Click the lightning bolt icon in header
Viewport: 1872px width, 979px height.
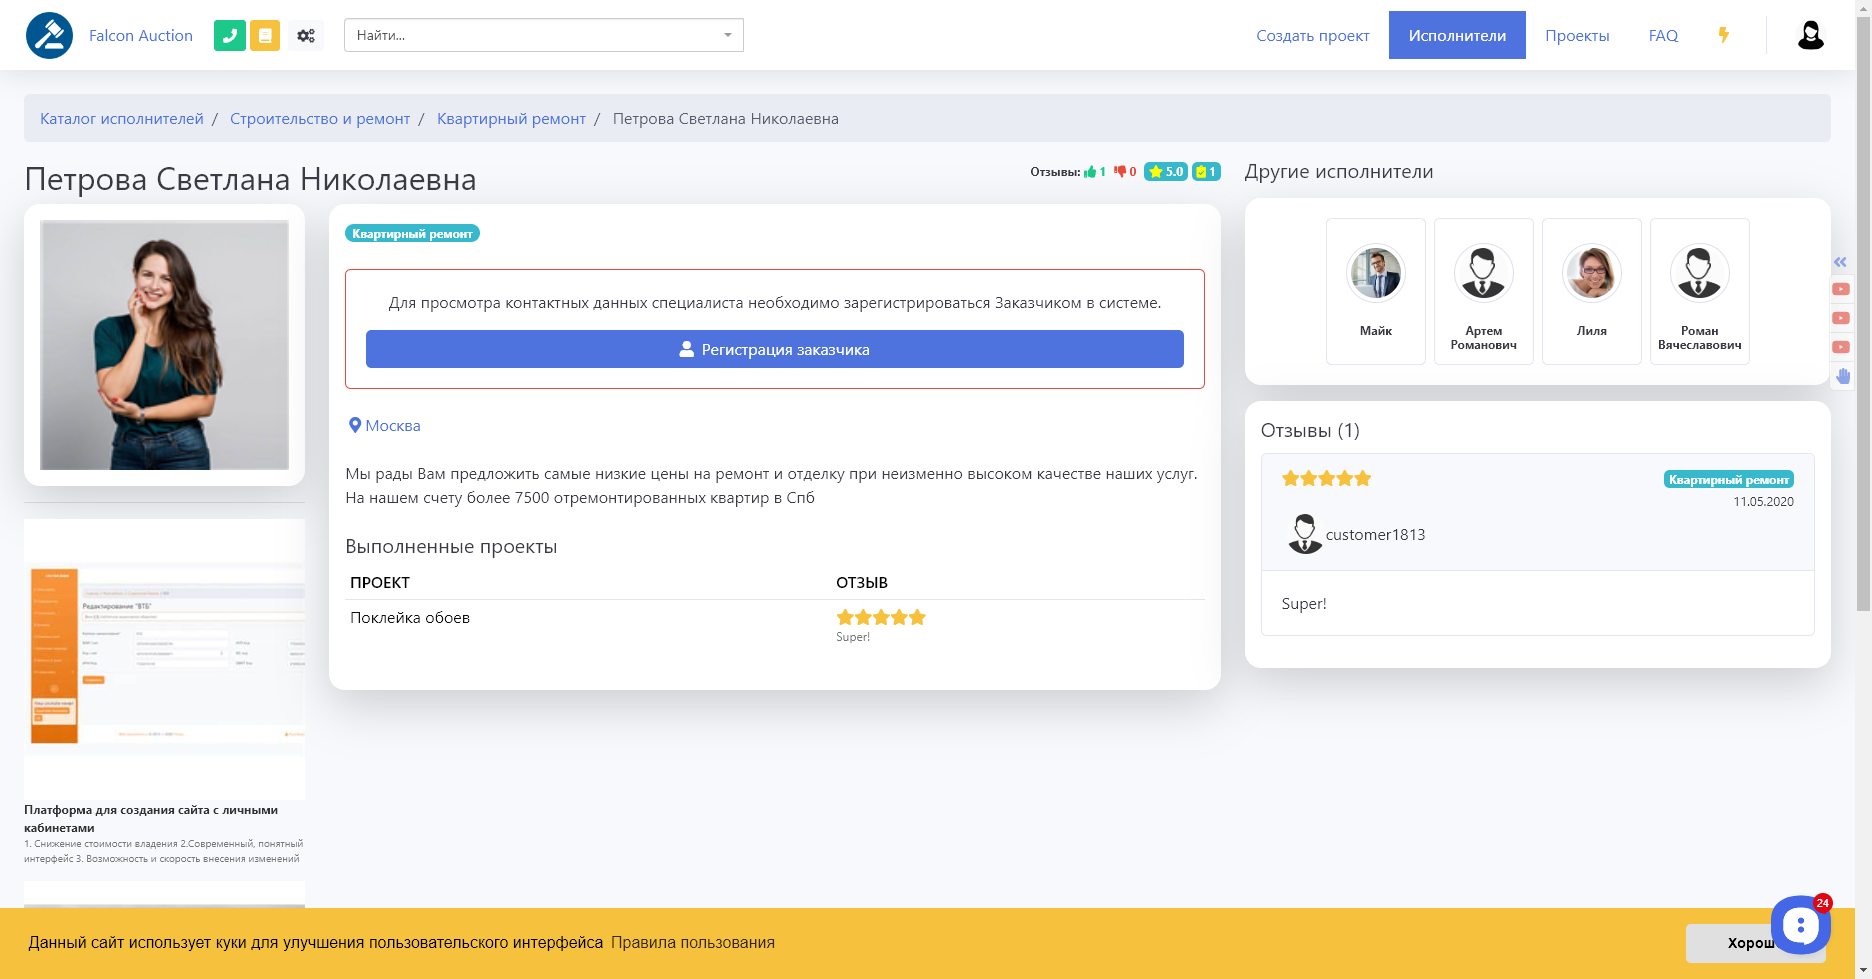pyautogui.click(x=1723, y=35)
